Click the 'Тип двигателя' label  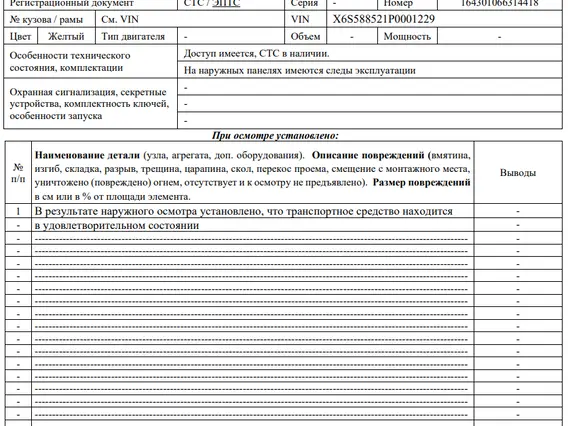[x=133, y=37]
